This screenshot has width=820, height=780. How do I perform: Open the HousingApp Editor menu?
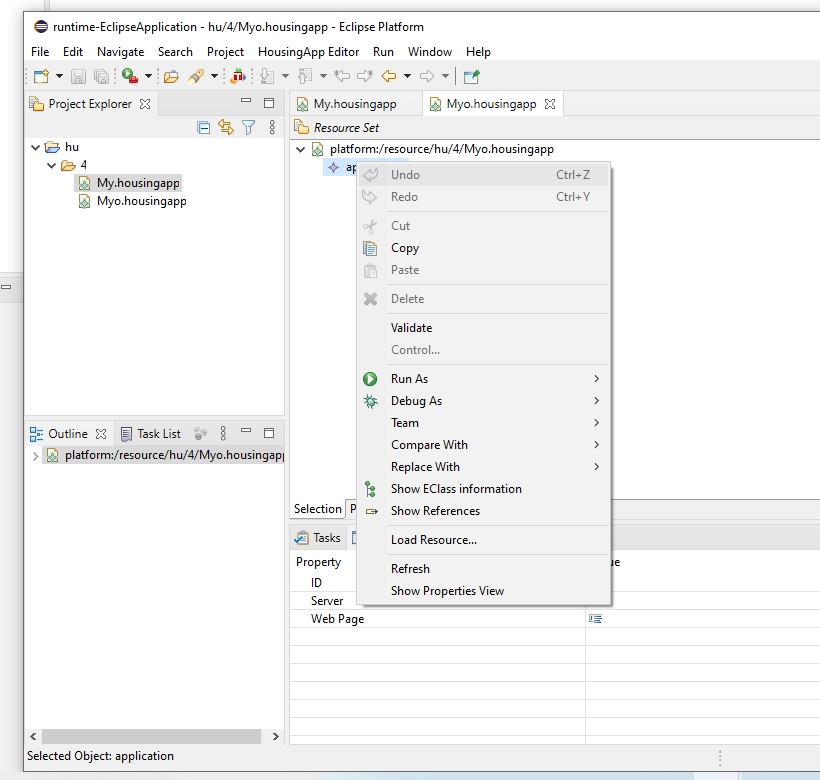point(309,52)
